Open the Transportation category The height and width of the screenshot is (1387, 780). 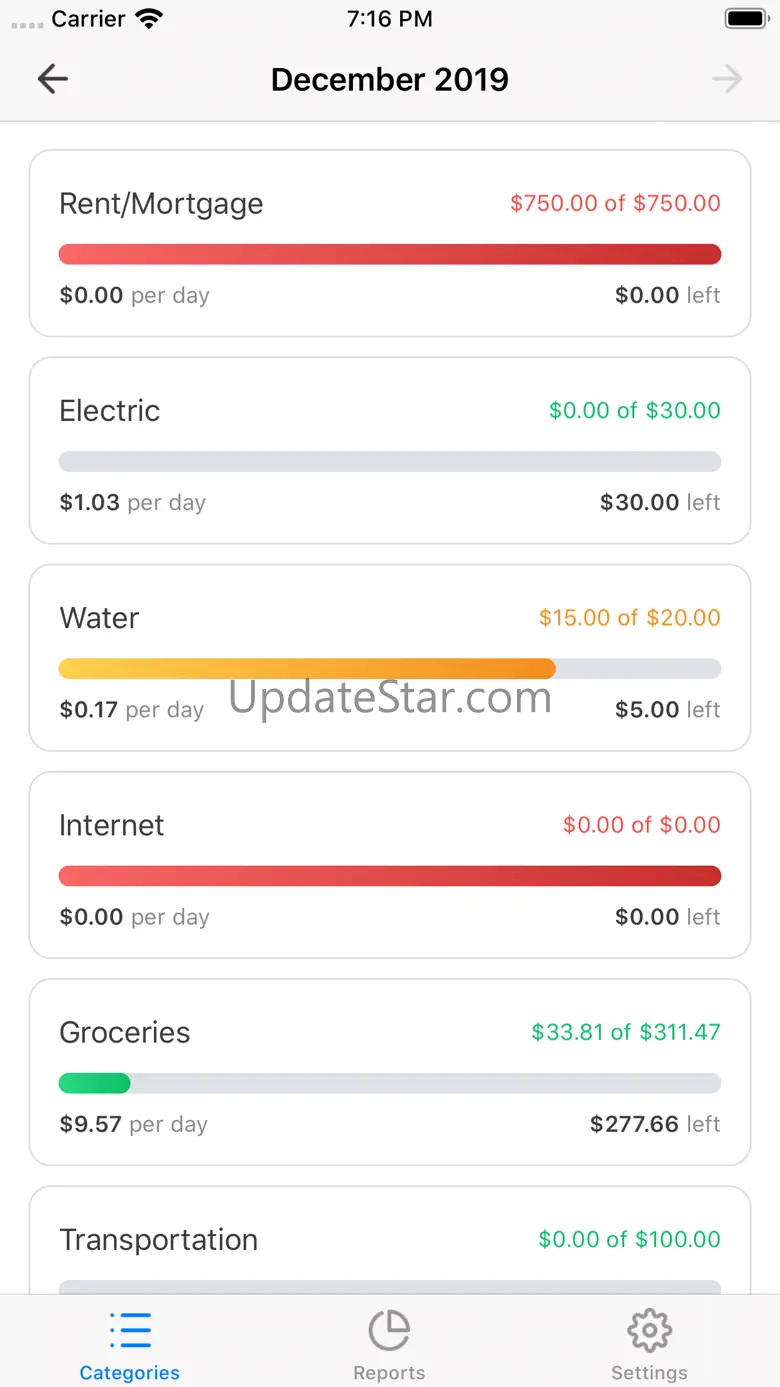(x=158, y=1240)
